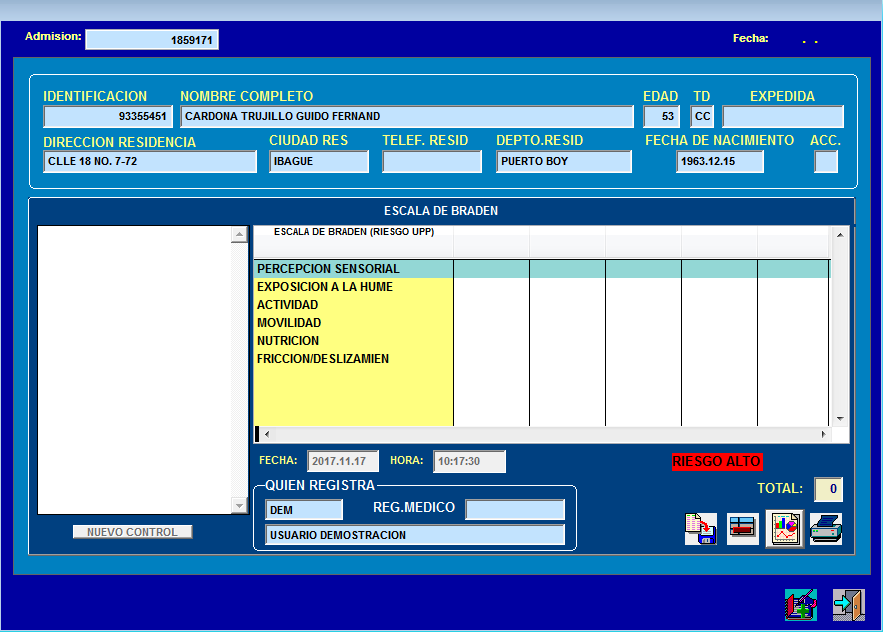Click the TELEF. RESID field
Viewport: 883px width, 632px height.
point(432,162)
